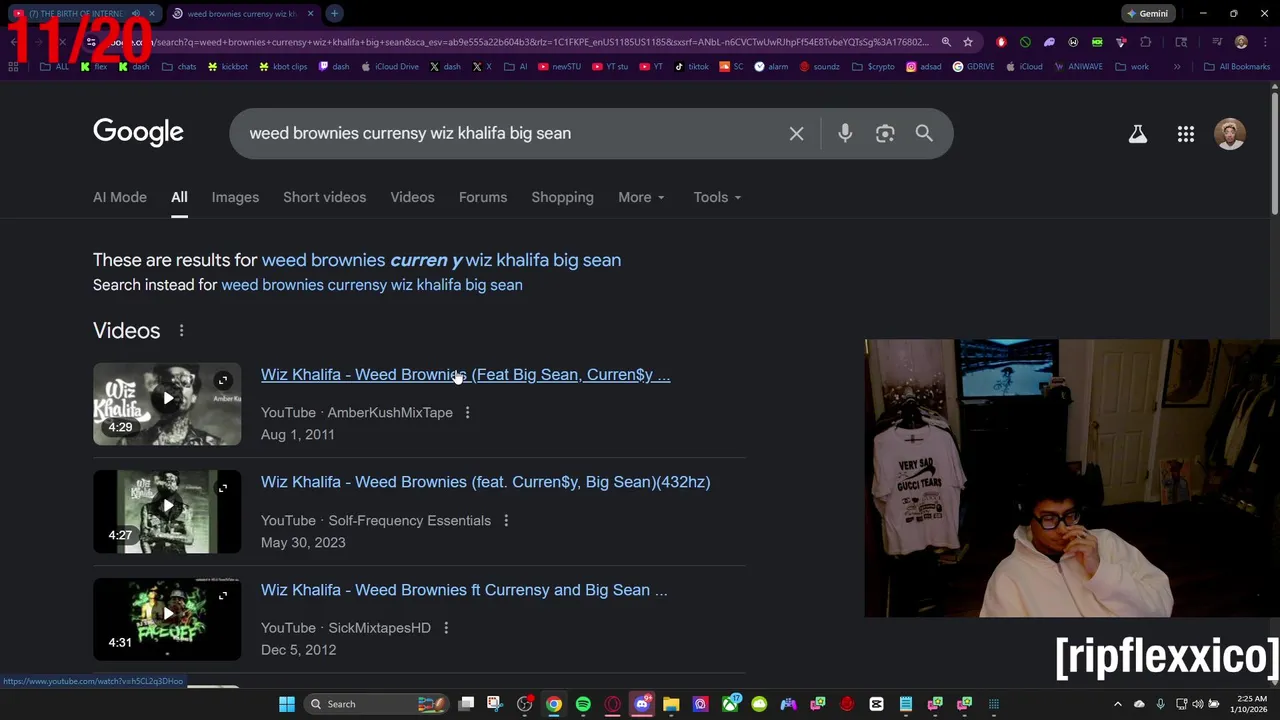Open options for the Solf-Frequency Essentials result

click(506, 520)
